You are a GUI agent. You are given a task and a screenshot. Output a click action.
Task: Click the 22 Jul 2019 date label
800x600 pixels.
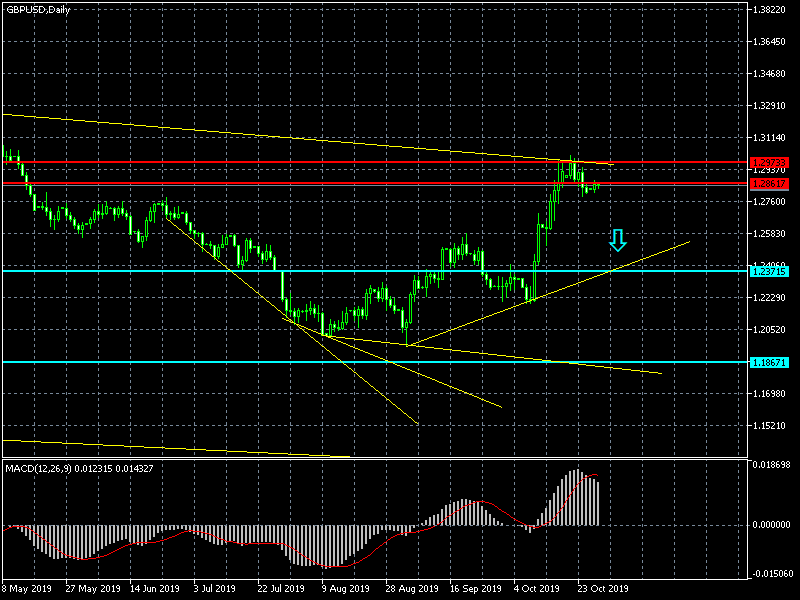pos(277,588)
